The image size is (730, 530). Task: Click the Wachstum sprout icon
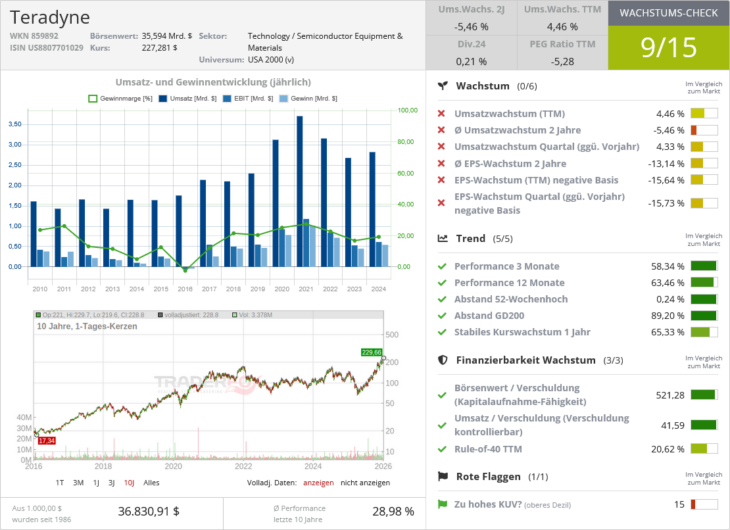[443, 87]
